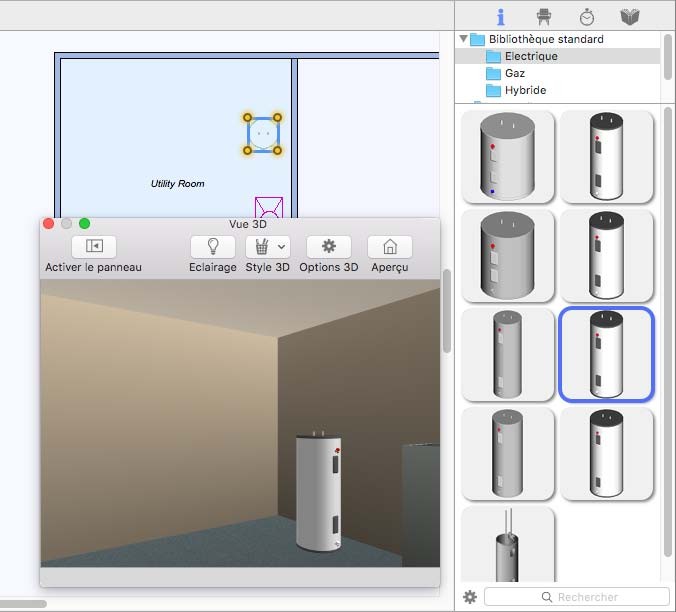
Task: Toggle Activer le panneau button
Action: 94,247
